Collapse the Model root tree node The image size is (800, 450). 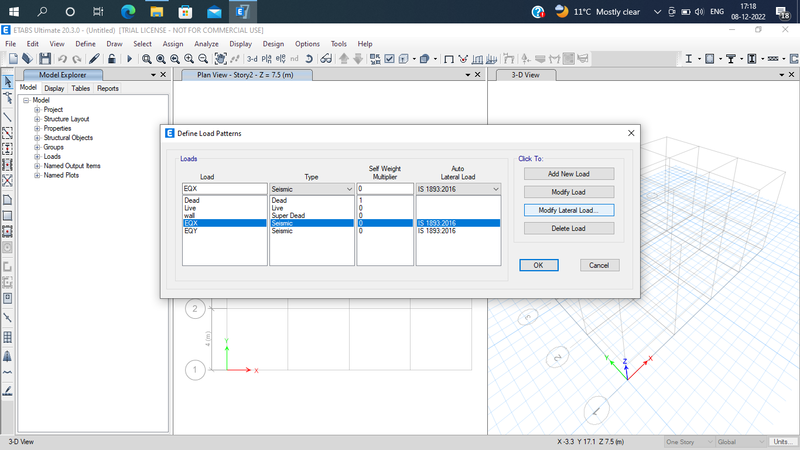(26, 101)
